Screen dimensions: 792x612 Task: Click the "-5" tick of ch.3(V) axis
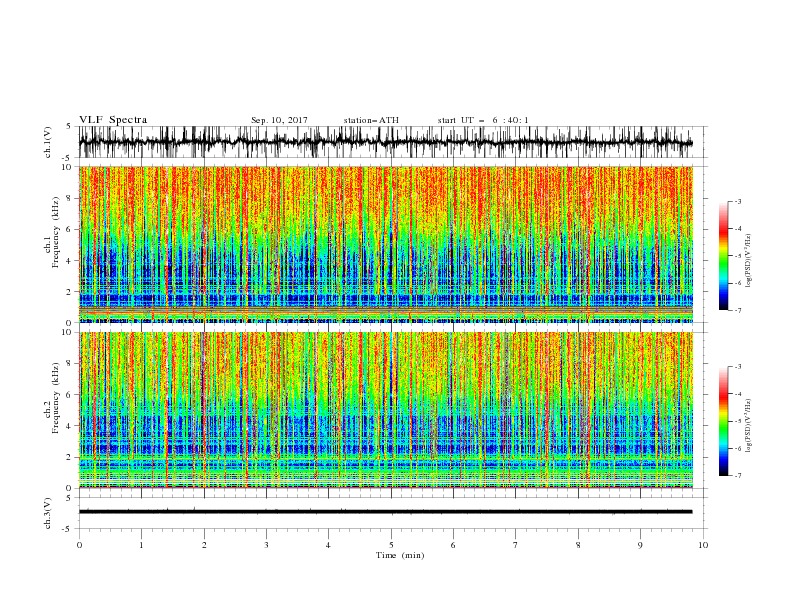point(68,529)
